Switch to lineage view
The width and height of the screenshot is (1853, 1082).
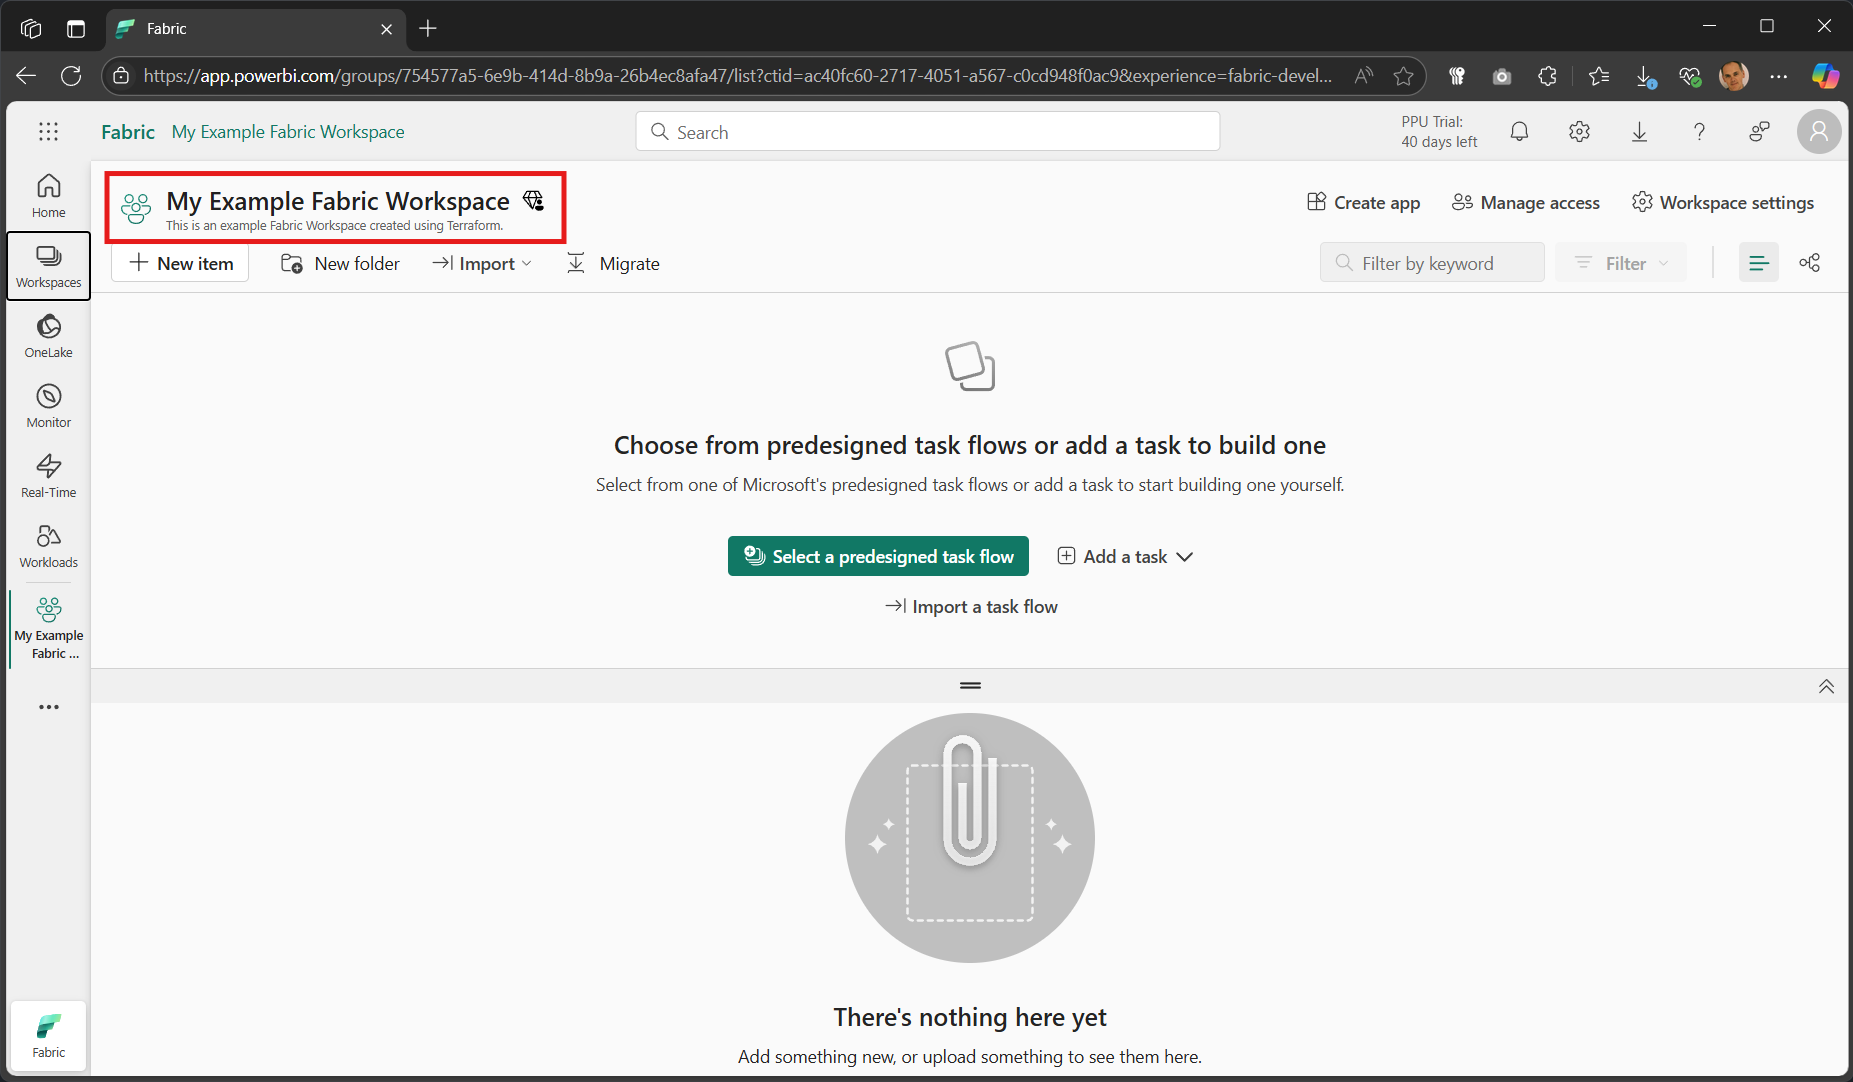[x=1809, y=263]
